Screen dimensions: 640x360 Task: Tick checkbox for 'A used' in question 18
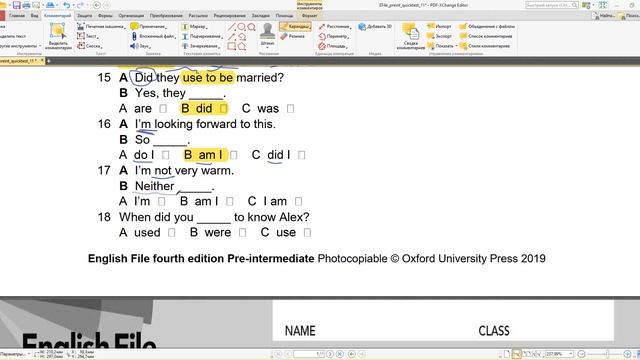pos(172,233)
